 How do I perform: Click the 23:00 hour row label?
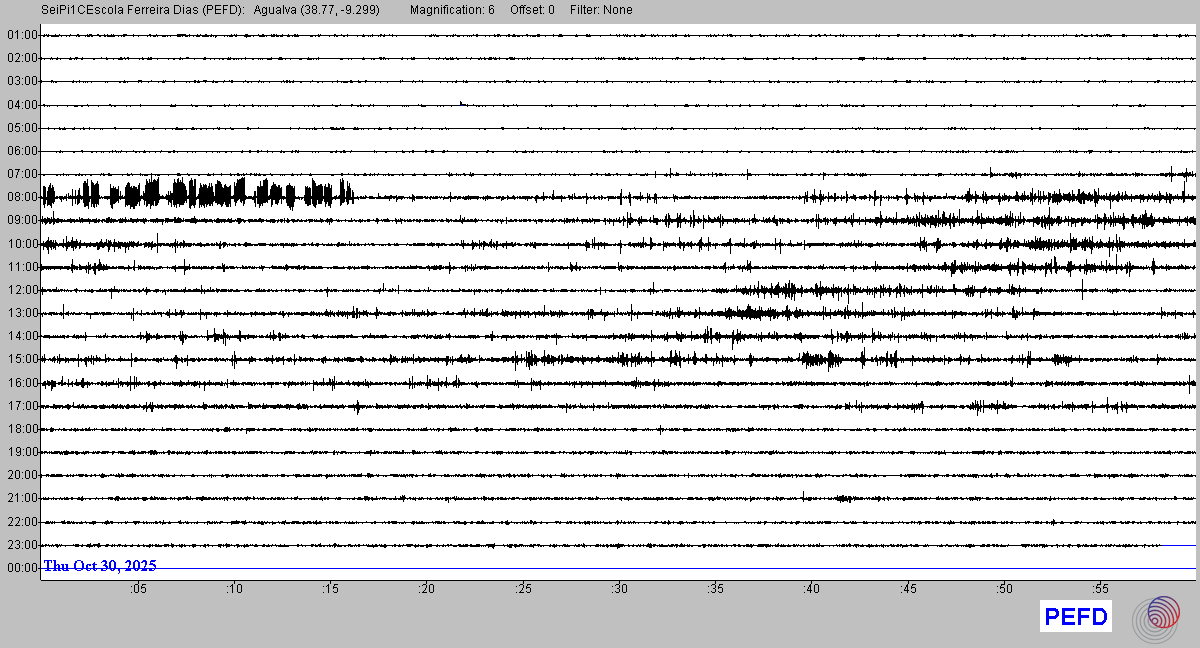pos(21,545)
